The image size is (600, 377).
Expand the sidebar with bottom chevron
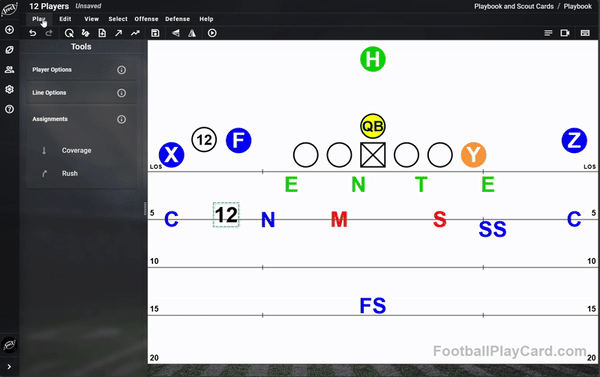(x=9, y=367)
